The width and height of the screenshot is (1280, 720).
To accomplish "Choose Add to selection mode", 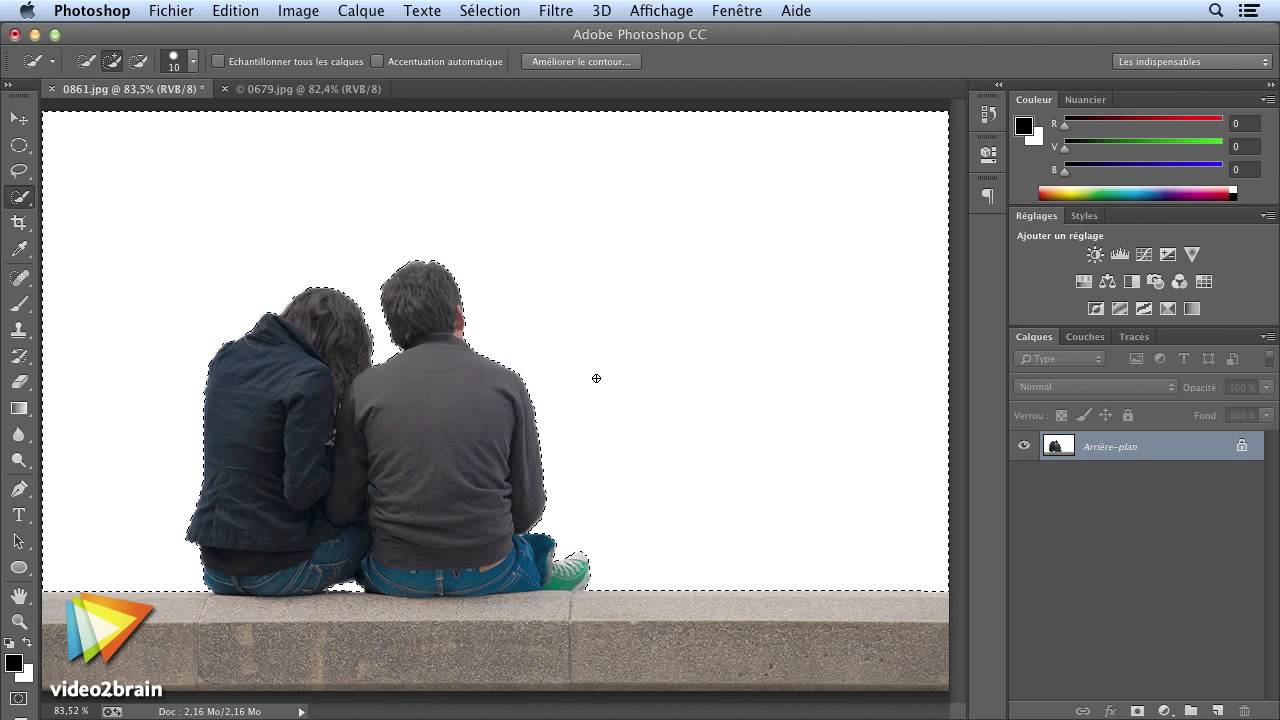I will point(112,61).
